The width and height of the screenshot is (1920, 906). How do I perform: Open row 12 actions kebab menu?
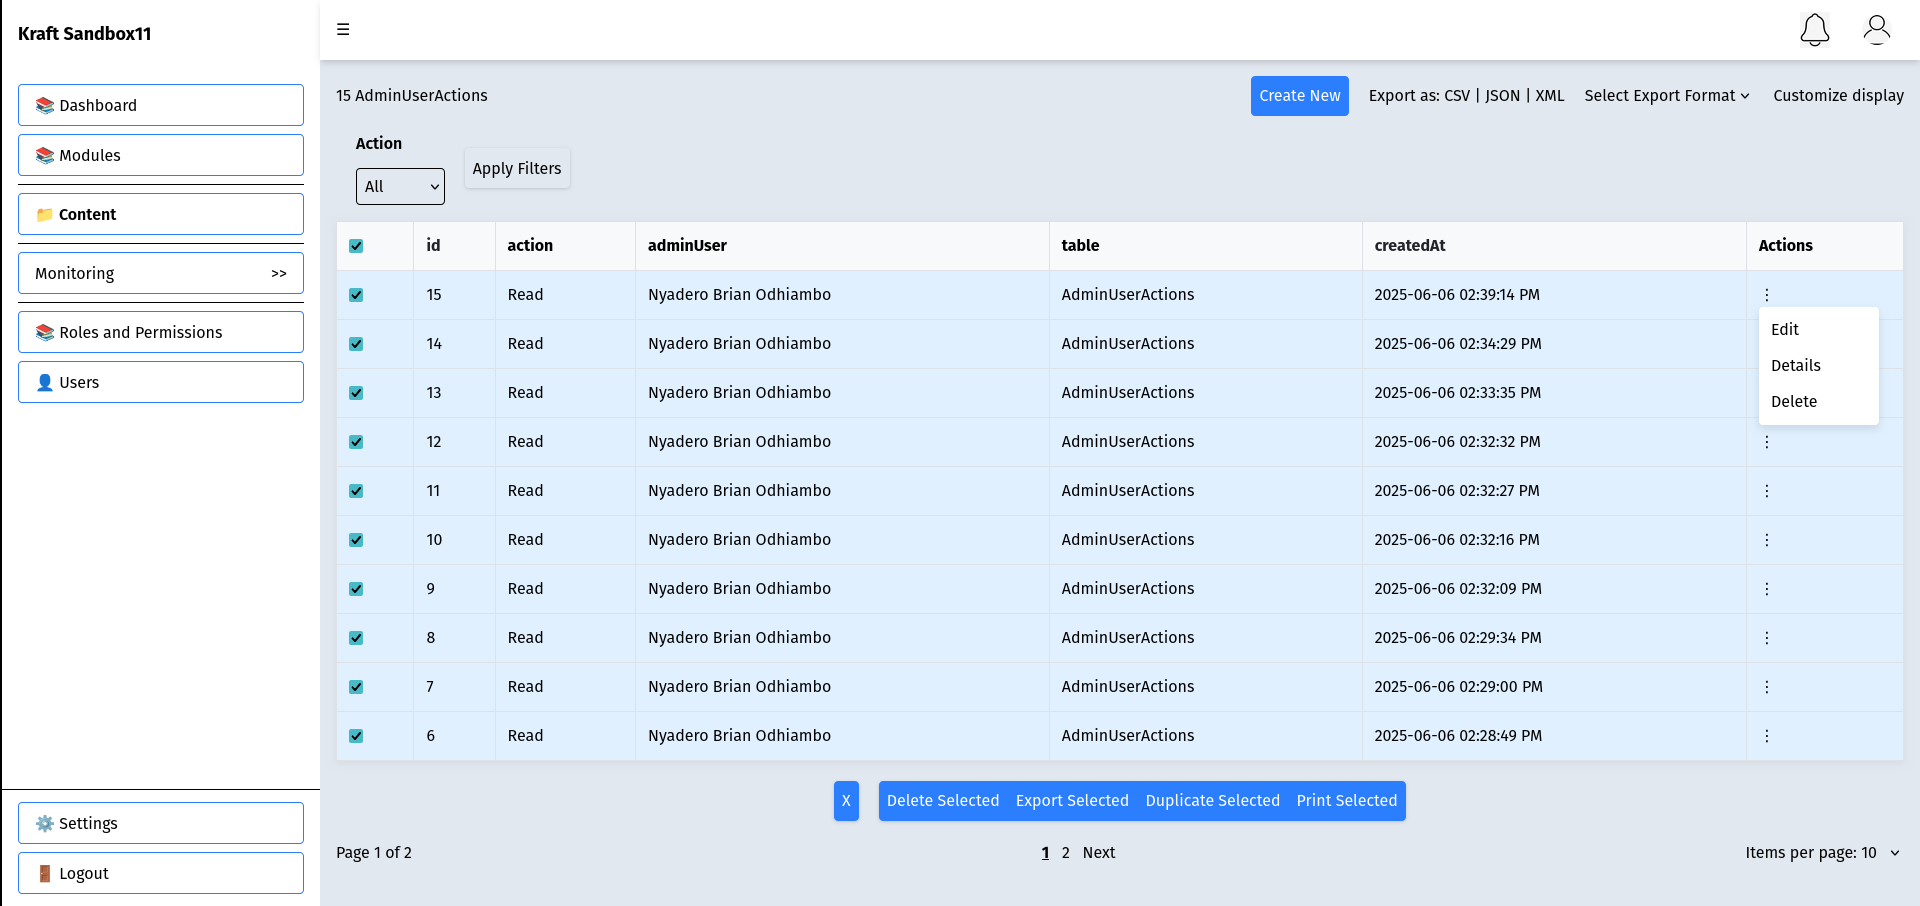click(1767, 442)
